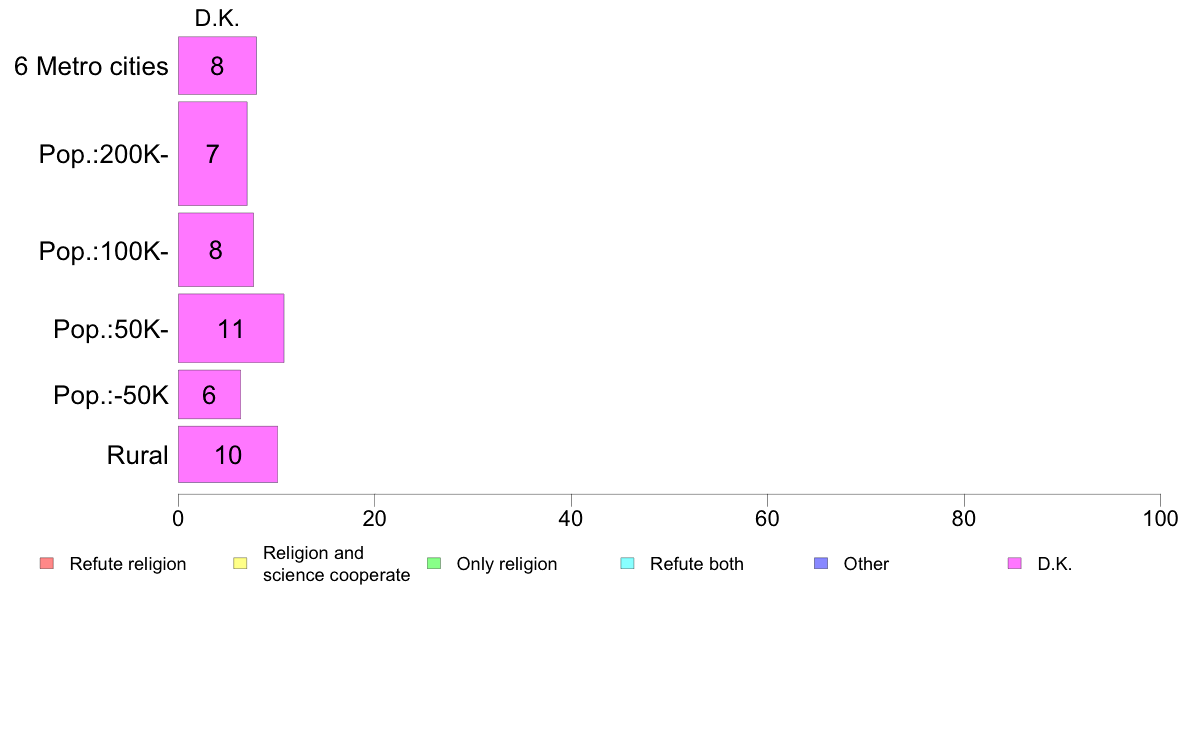Select the Pop.:50K- bar showing 11
1188x736 pixels.
tap(231, 328)
